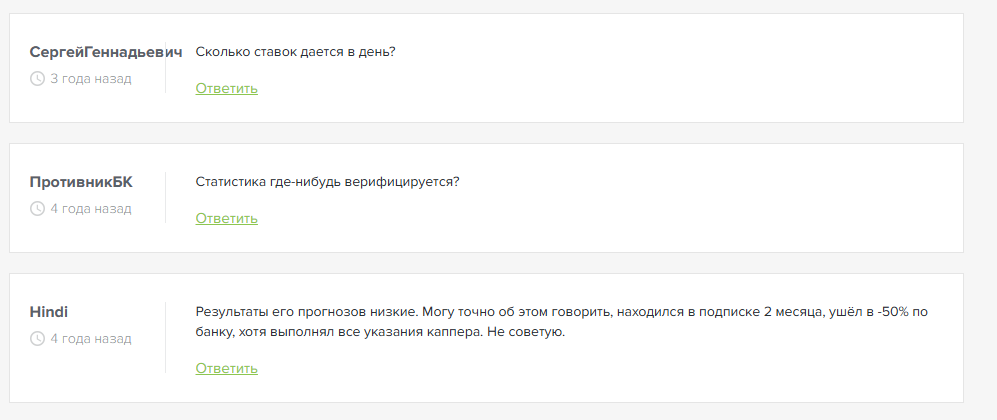Open the ПротивникБК username
This screenshot has height=420, width=997.
pos(81,182)
